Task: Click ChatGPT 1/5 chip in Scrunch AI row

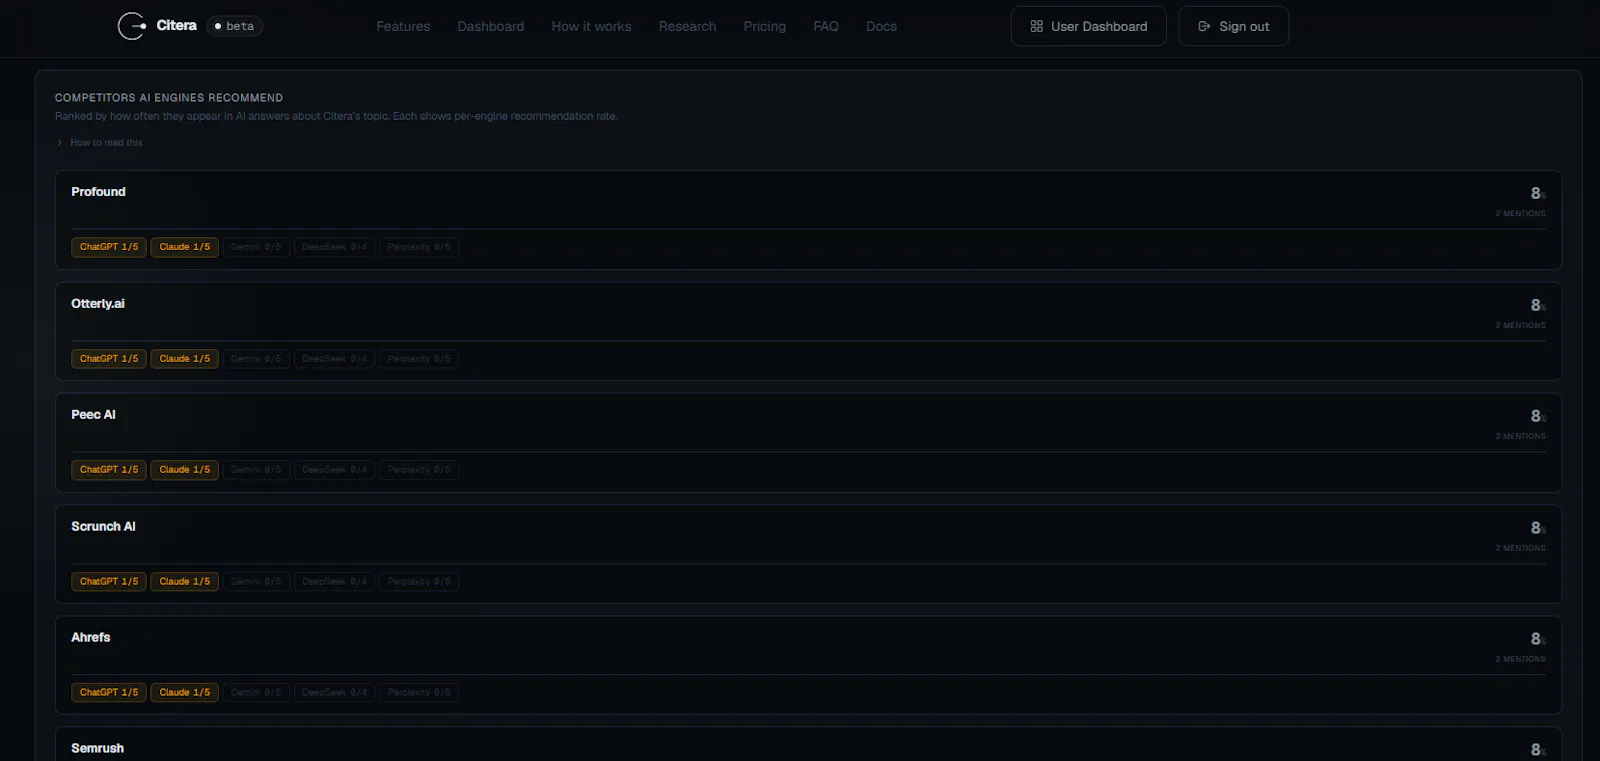Action: click(x=109, y=582)
